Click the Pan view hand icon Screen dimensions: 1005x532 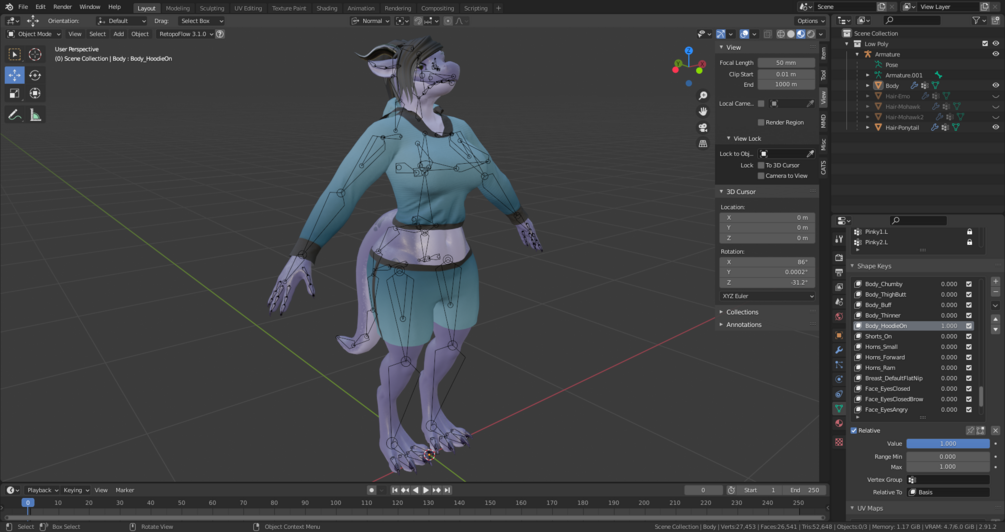coord(703,112)
